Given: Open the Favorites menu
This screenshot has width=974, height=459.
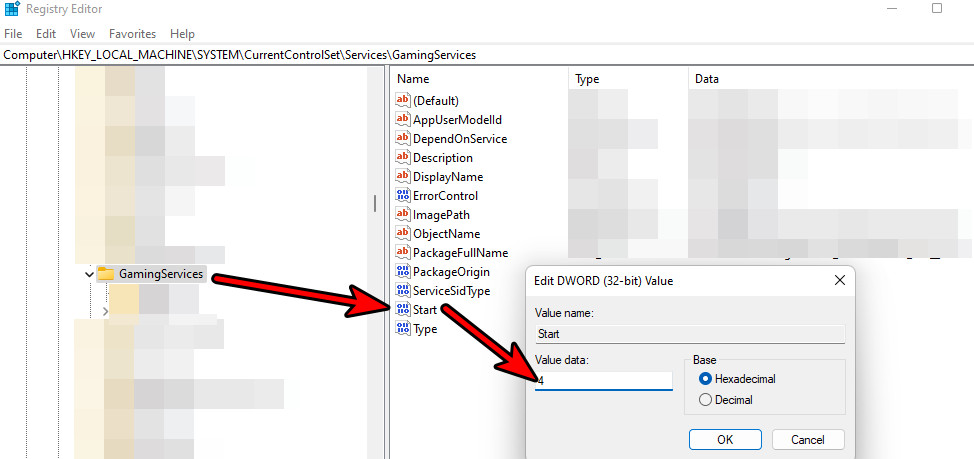Looking at the screenshot, I should tap(132, 34).
